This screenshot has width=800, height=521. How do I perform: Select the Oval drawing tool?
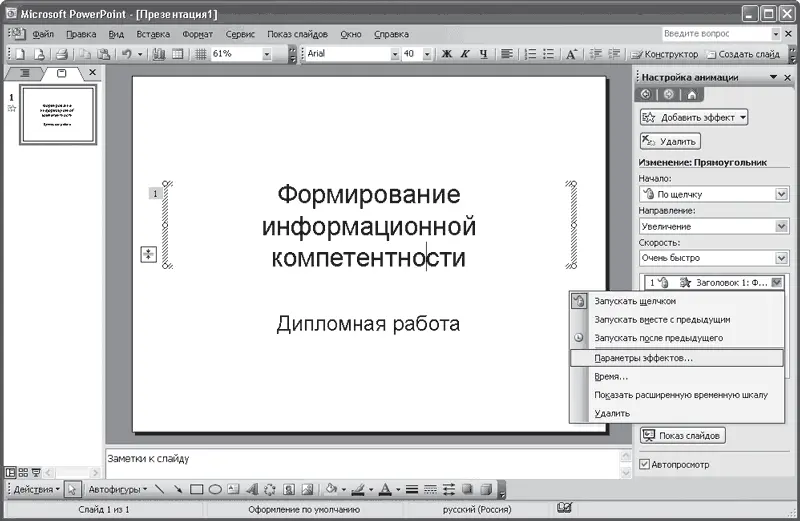pos(215,490)
